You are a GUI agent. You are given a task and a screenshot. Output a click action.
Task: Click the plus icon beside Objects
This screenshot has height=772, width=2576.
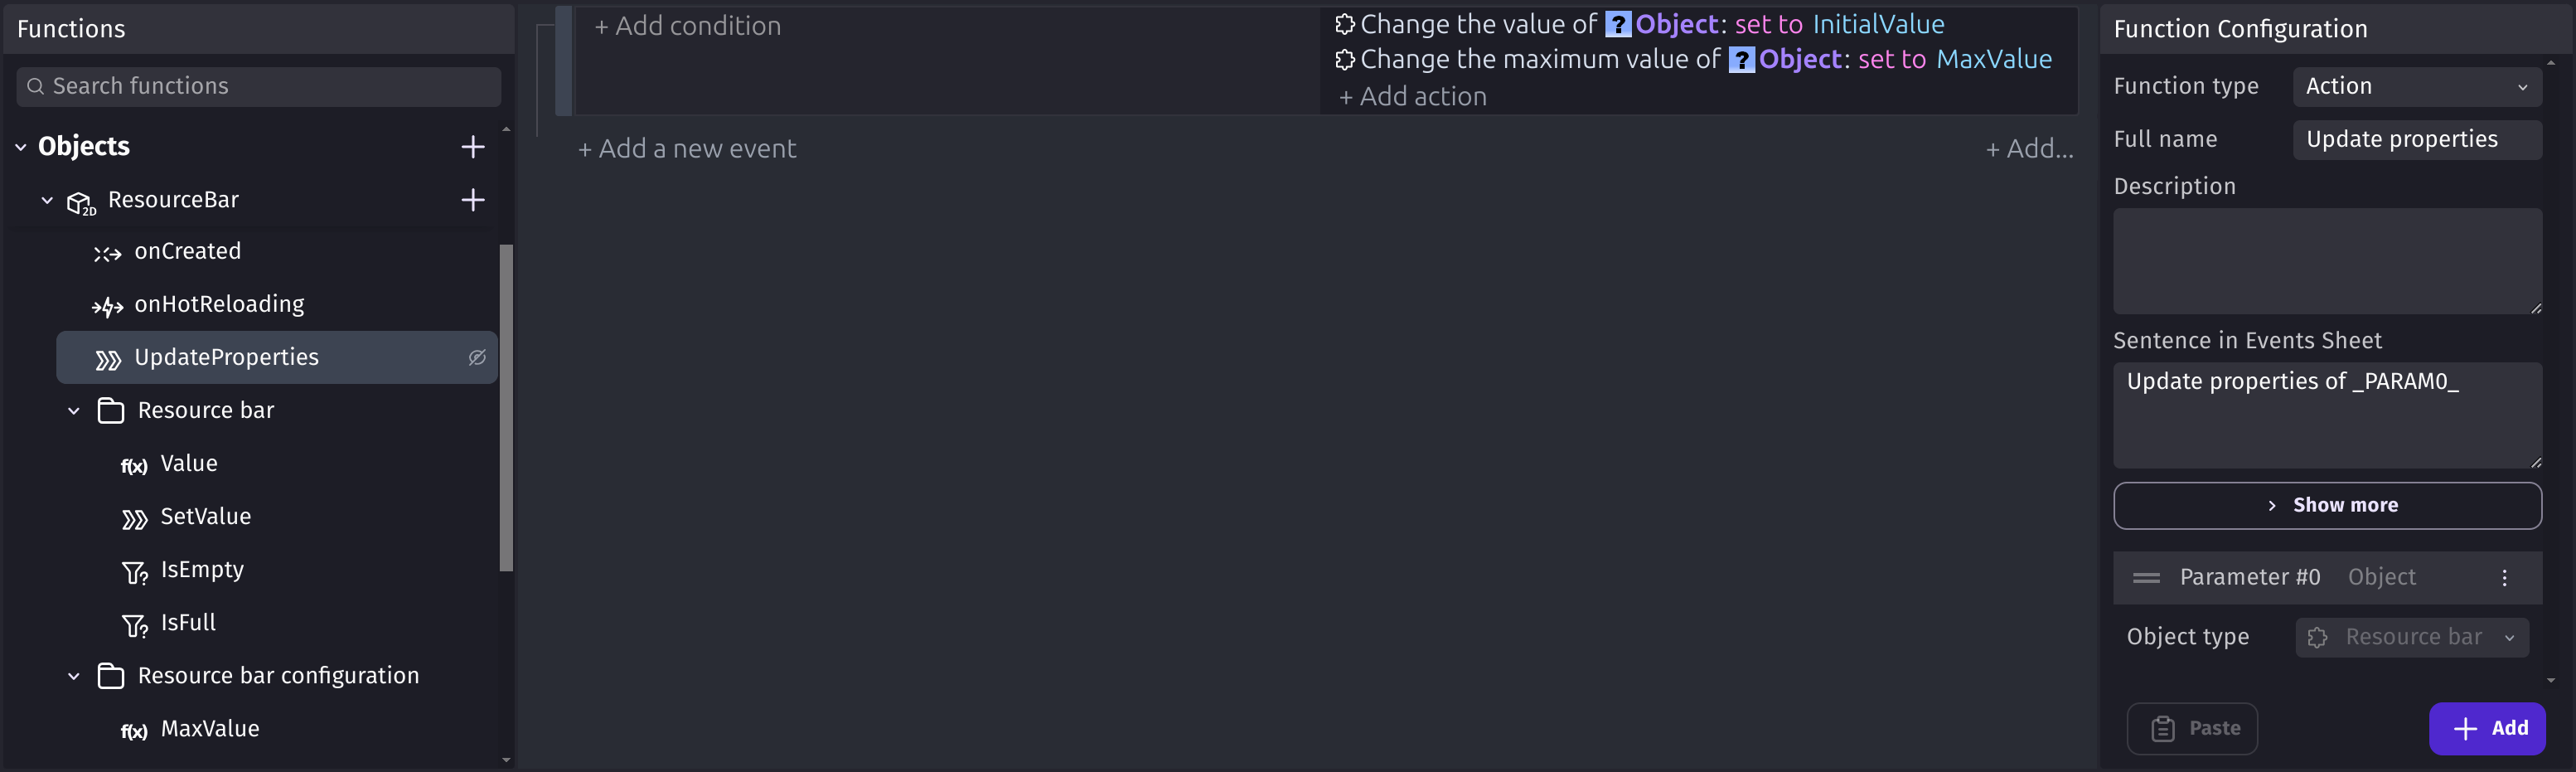(473, 147)
